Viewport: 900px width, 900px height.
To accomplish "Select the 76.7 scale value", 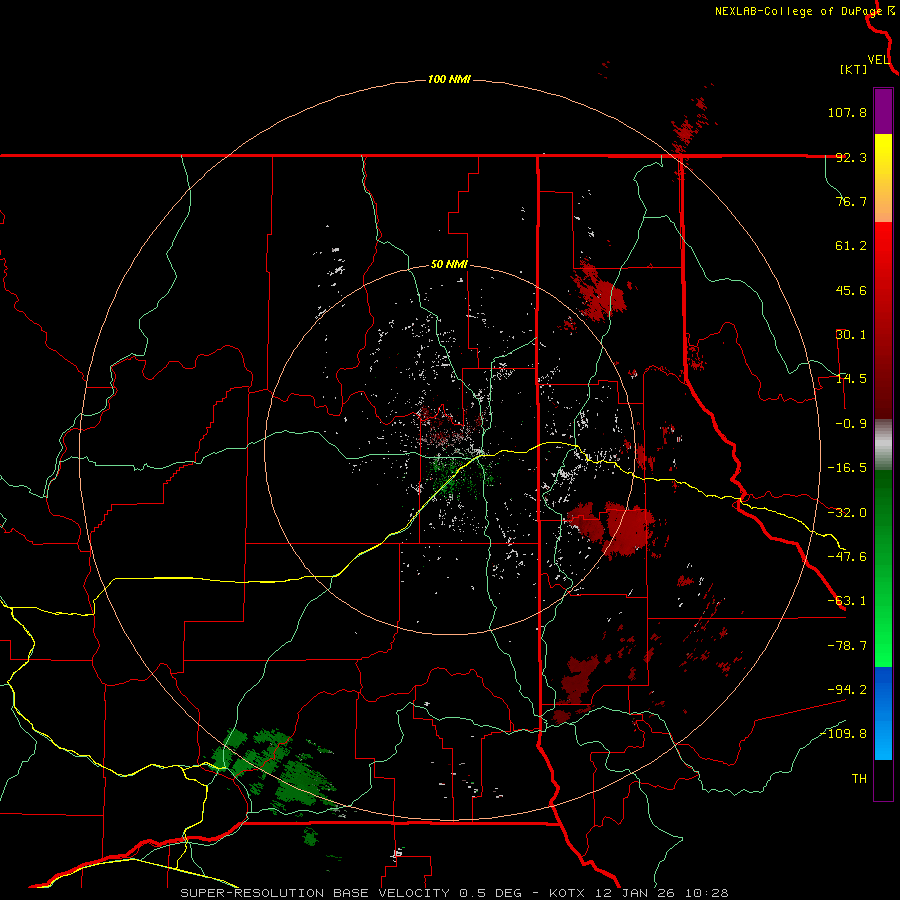I will tap(851, 201).
